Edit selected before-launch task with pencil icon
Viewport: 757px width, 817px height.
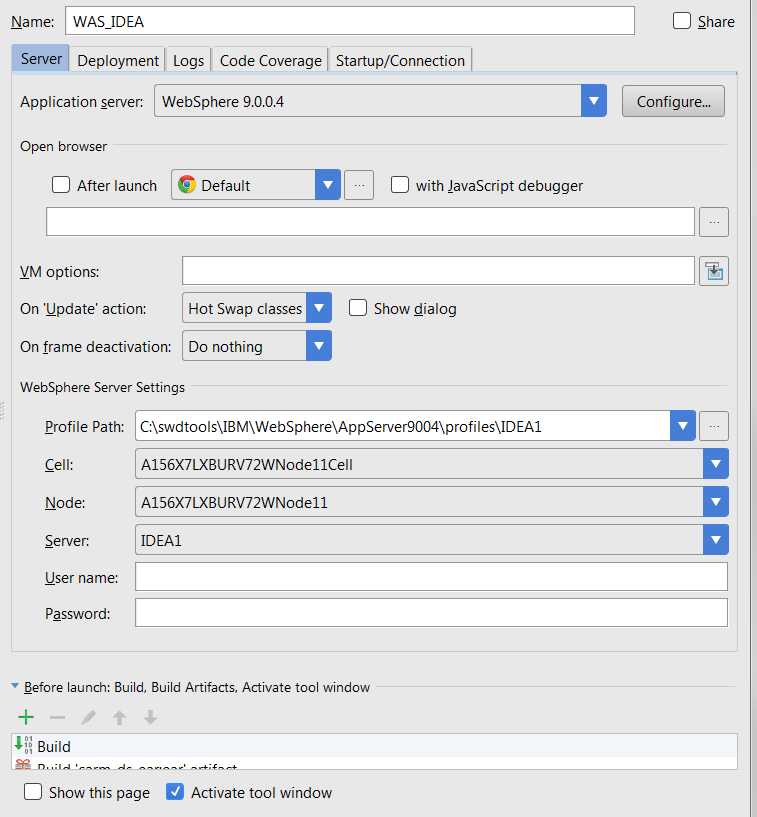click(x=89, y=717)
